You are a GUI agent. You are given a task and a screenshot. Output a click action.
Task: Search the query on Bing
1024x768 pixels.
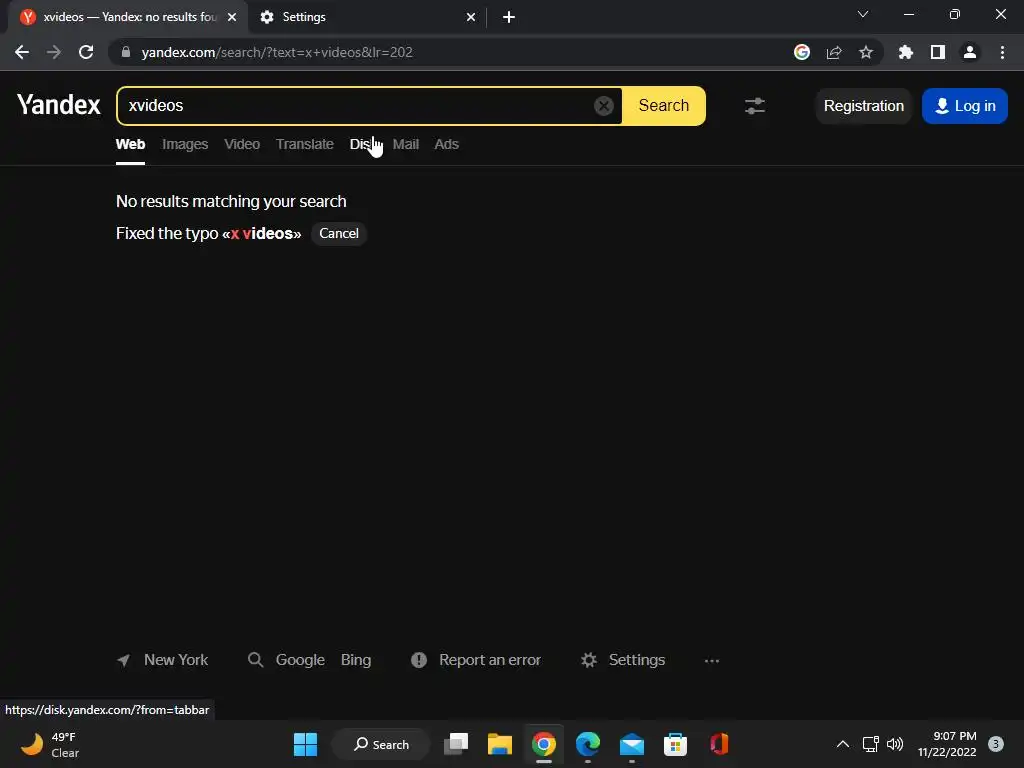[356, 660]
